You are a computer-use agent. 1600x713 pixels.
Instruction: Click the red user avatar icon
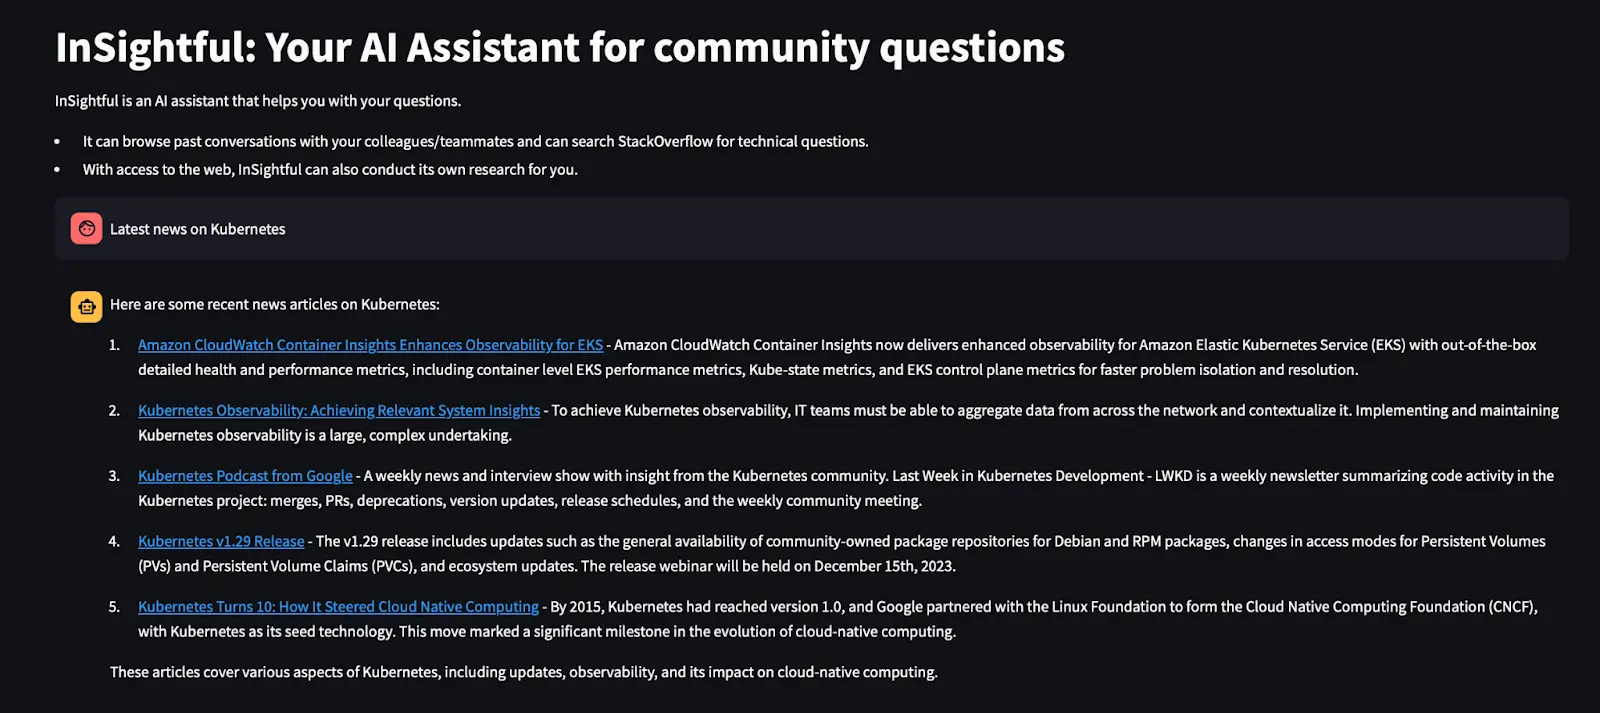(x=87, y=229)
